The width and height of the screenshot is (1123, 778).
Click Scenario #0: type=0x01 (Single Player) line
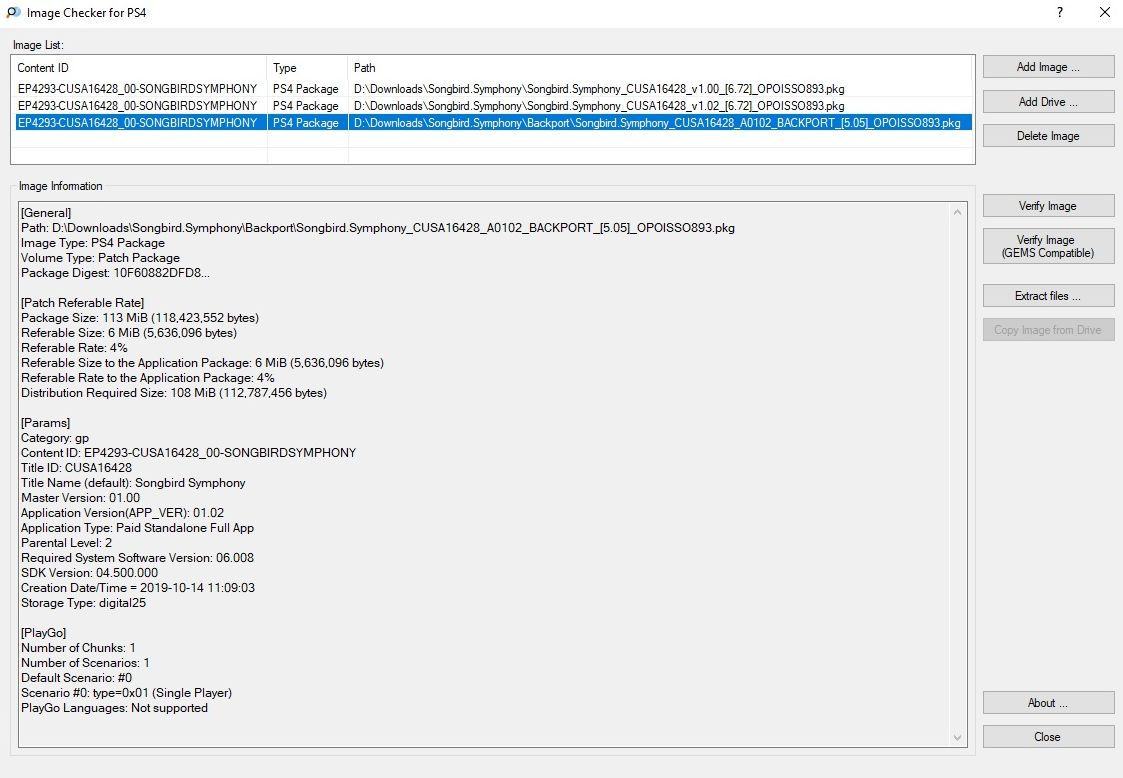click(126, 694)
